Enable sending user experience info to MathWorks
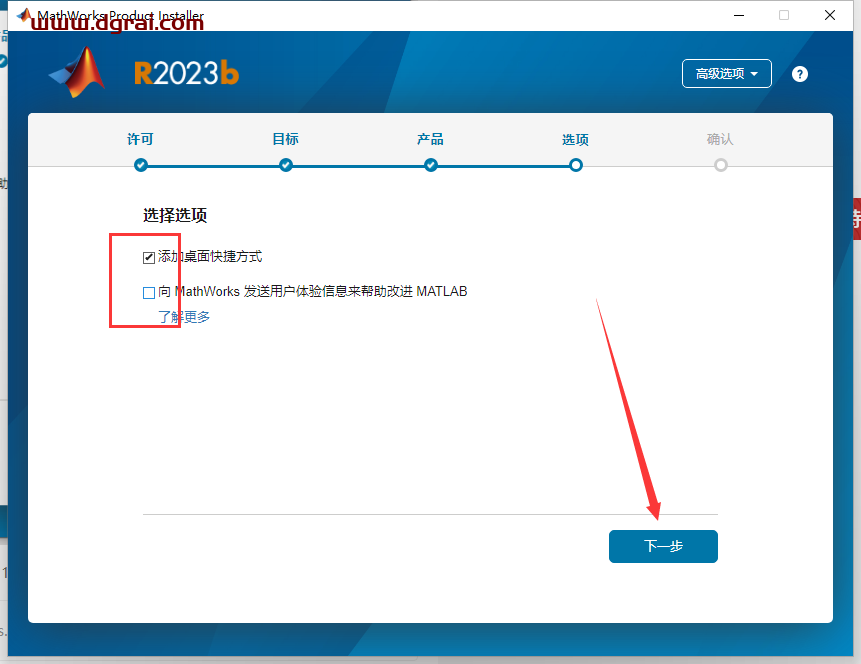The height and width of the screenshot is (664, 861). pyautogui.click(x=149, y=293)
